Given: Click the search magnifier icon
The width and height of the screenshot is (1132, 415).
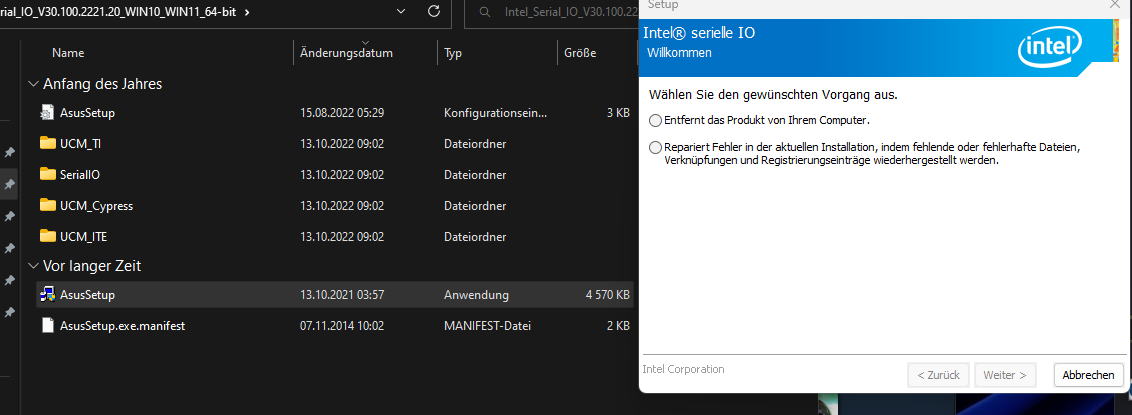Looking at the screenshot, I should [x=485, y=12].
